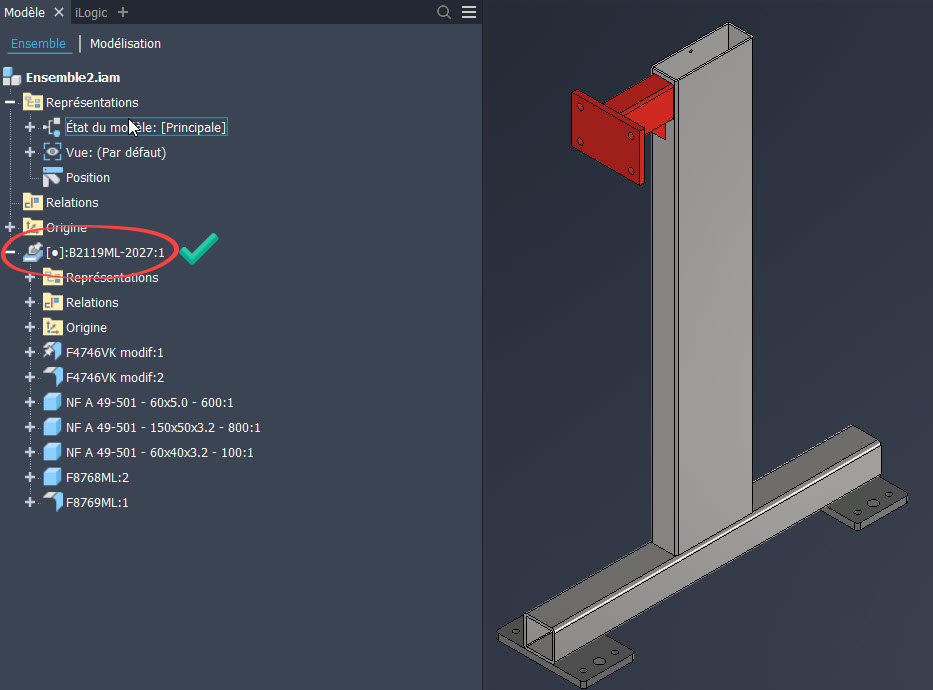
Task: Expand the F4746VK modif:1 component
Action: pyautogui.click(x=30, y=352)
